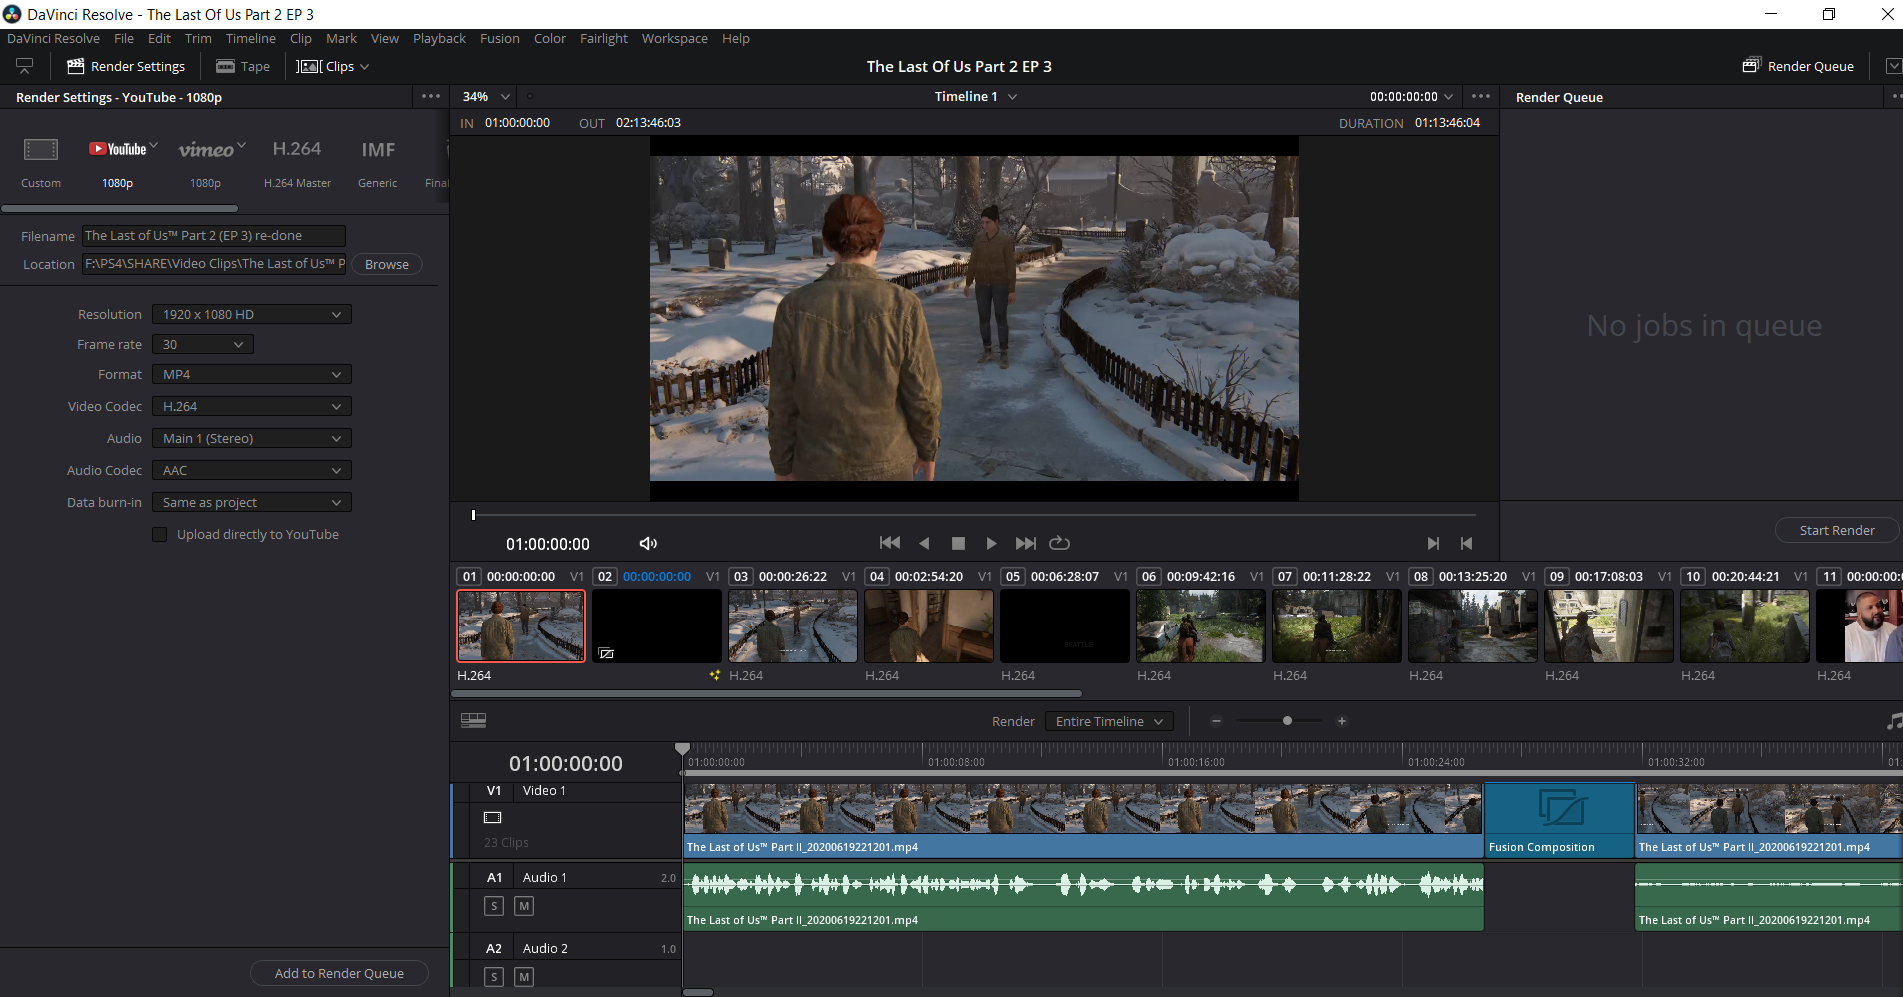Click the timeline view options icon
Screen dimensions: 1903x997
click(x=473, y=720)
